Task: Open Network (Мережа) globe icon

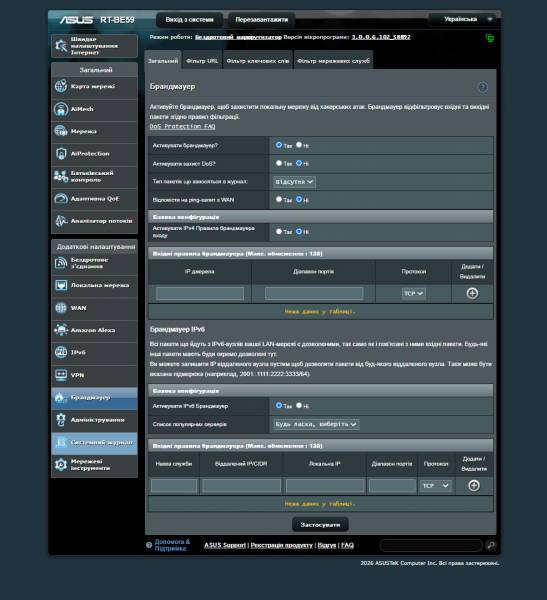Action: (x=61, y=131)
